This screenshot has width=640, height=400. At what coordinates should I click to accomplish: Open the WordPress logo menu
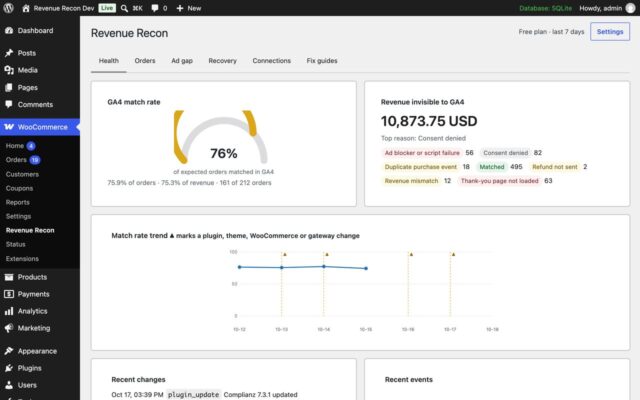pos(8,8)
